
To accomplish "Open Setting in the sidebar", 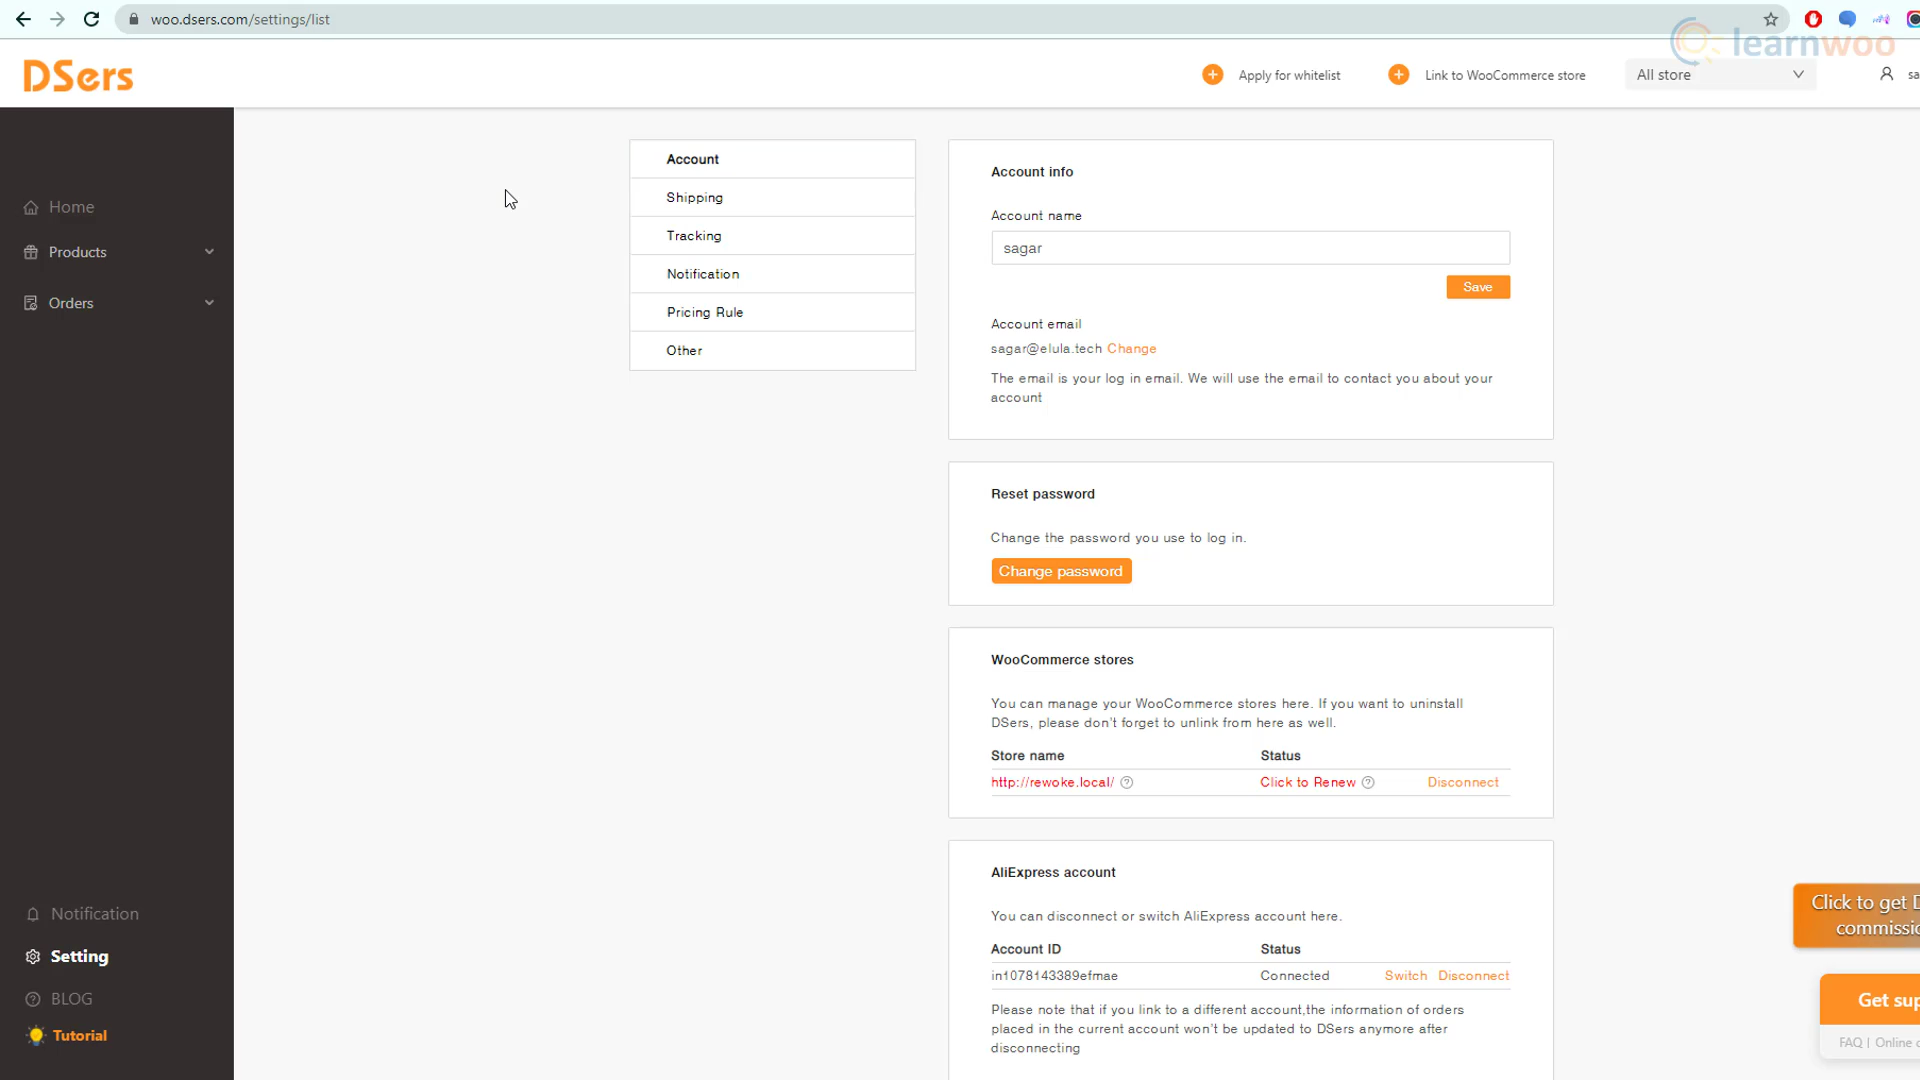I will (x=79, y=957).
